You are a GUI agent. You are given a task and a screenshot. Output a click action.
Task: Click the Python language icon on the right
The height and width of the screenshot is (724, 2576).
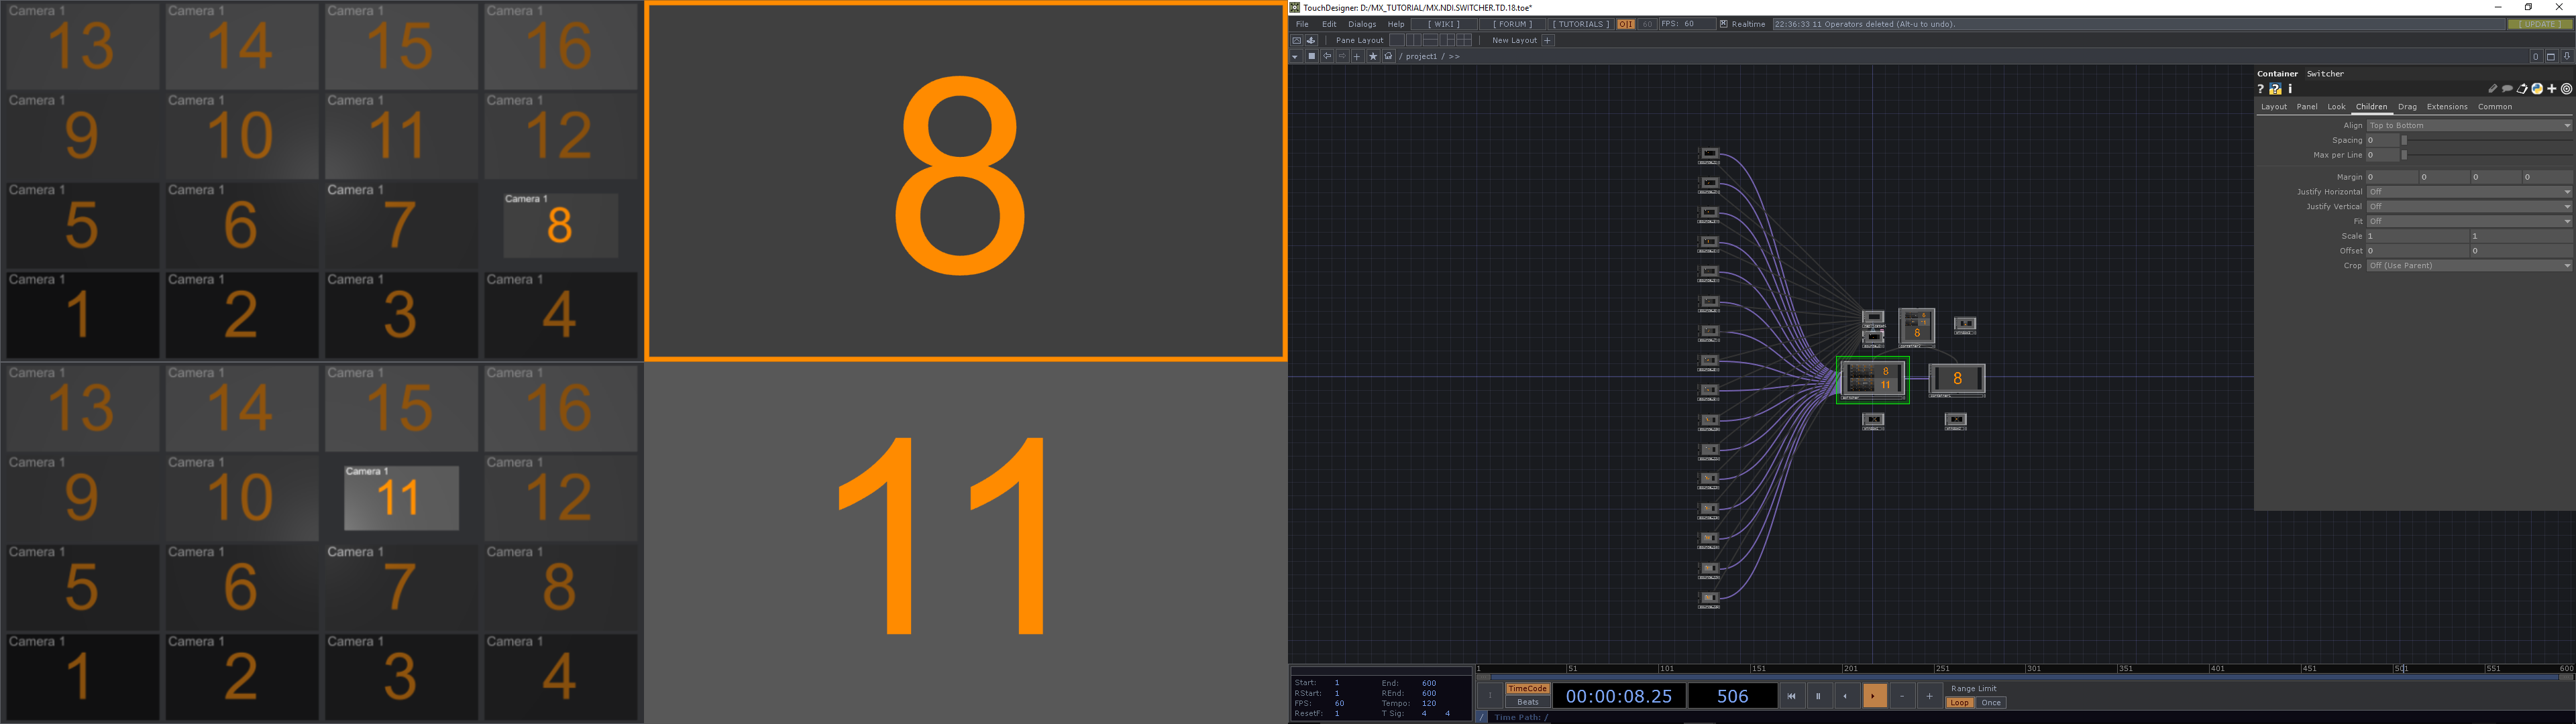[x=2537, y=89]
